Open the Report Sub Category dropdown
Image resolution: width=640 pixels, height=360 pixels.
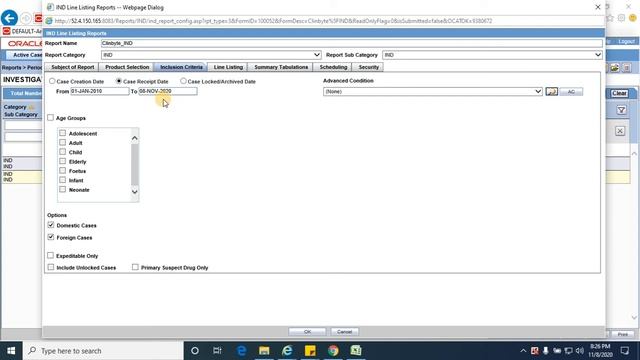(492, 55)
